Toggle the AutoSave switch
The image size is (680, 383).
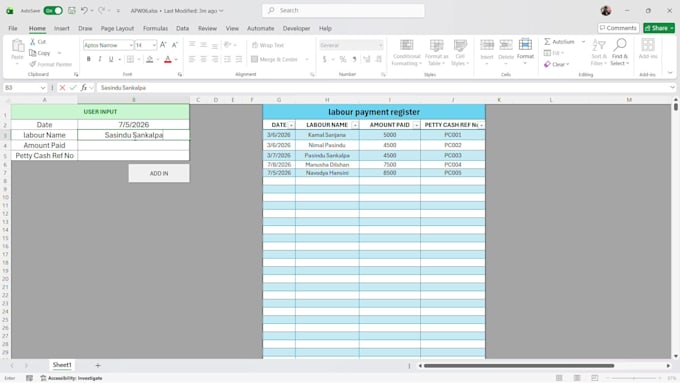pyautogui.click(x=52, y=10)
